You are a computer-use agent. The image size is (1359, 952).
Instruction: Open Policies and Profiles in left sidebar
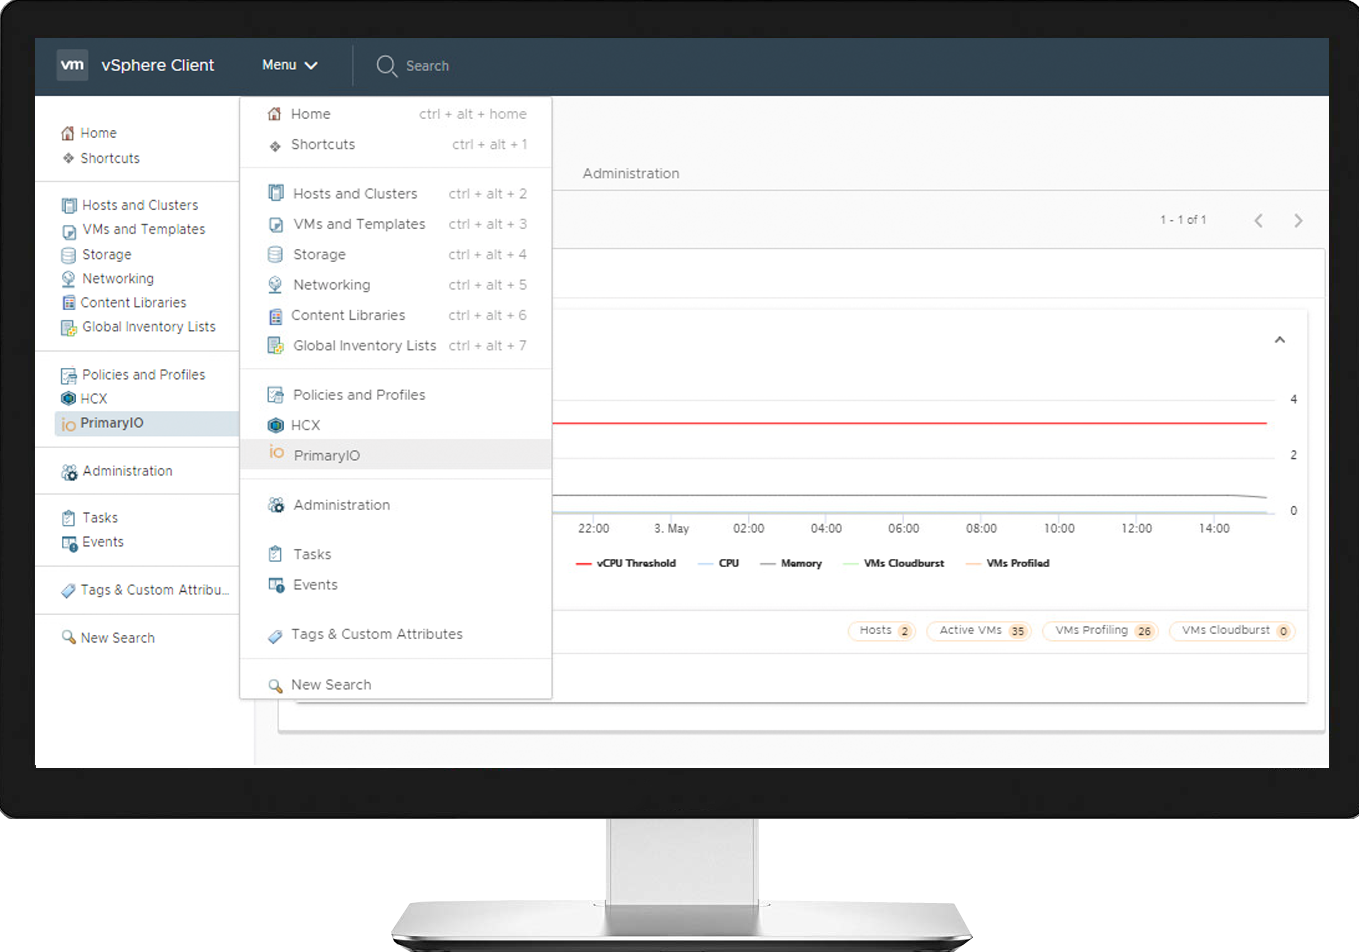144,375
